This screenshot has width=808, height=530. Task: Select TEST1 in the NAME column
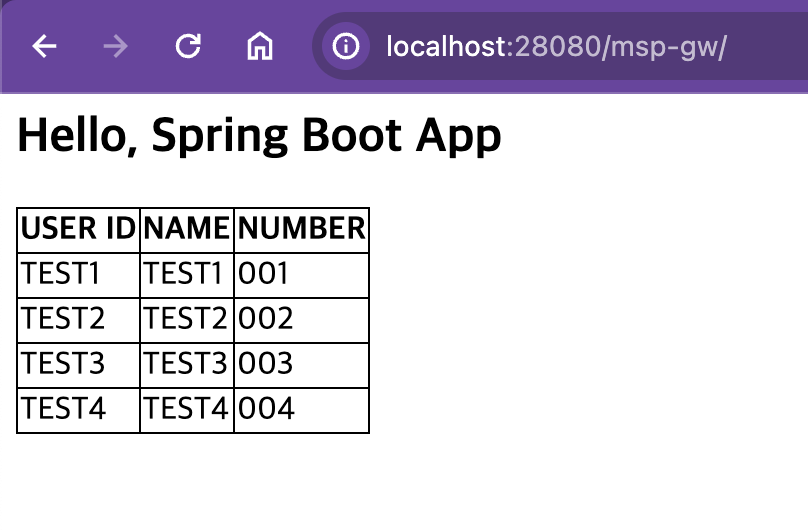coord(187,275)
